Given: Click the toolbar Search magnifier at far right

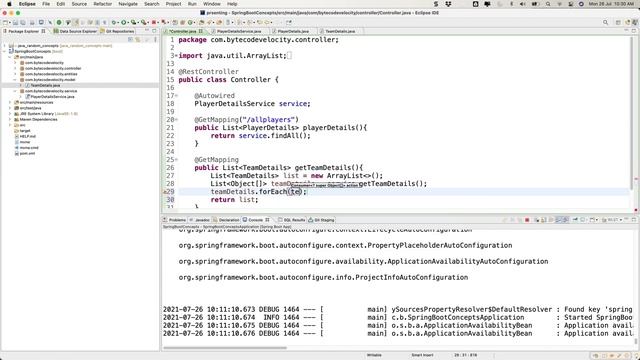Looking at the screenshot, I should pos(605,22).
